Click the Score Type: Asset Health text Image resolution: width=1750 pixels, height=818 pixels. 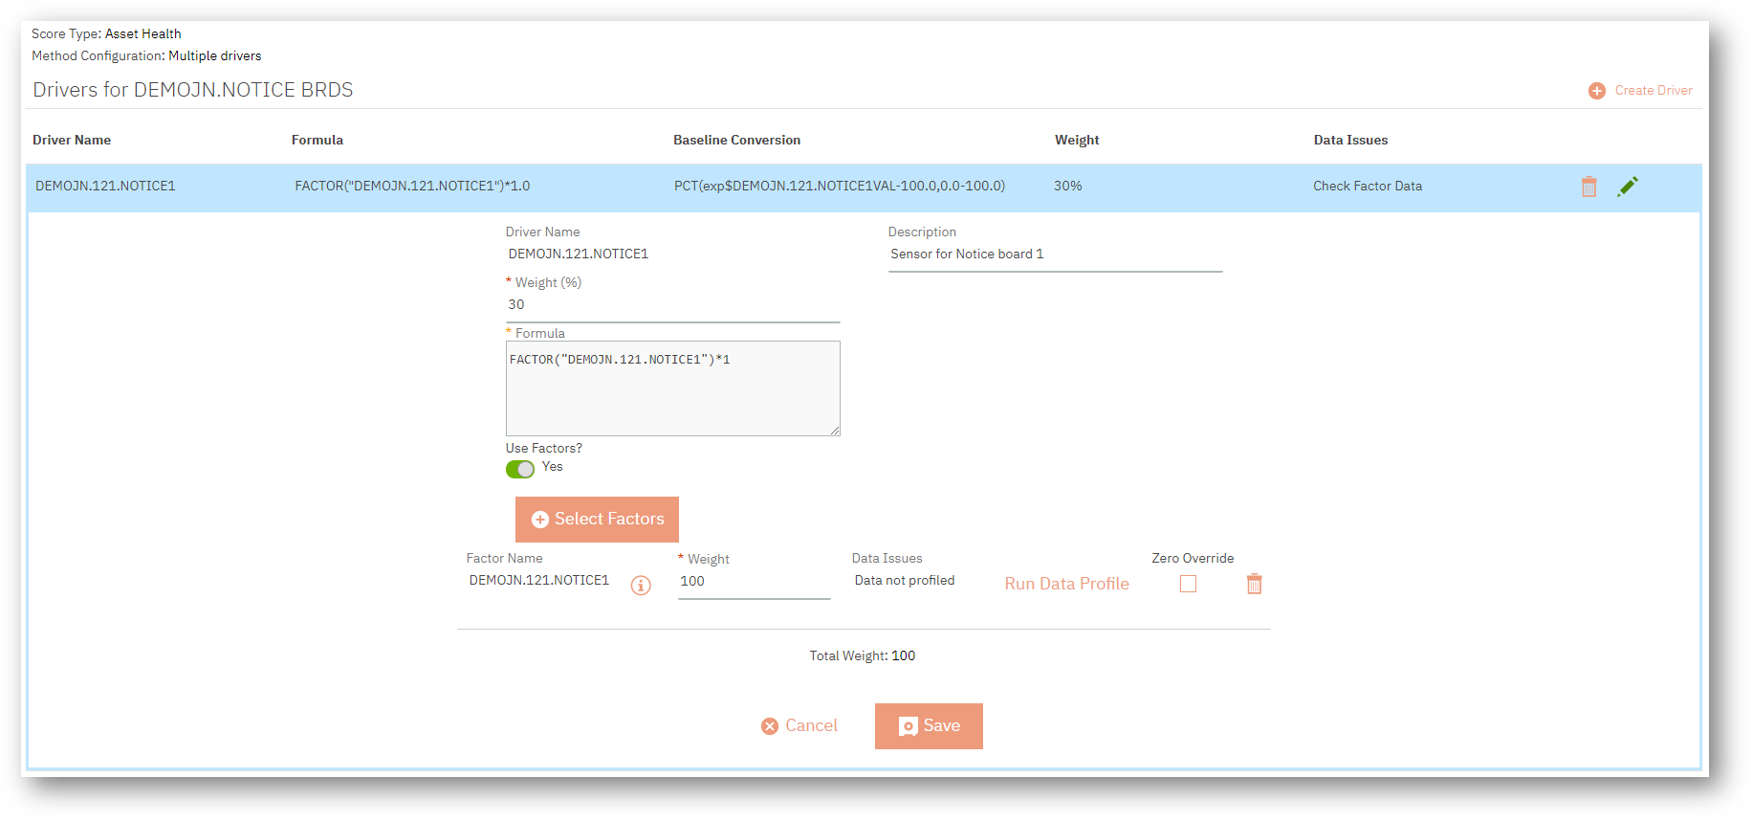pyautogui.click(x=106, y=34)
